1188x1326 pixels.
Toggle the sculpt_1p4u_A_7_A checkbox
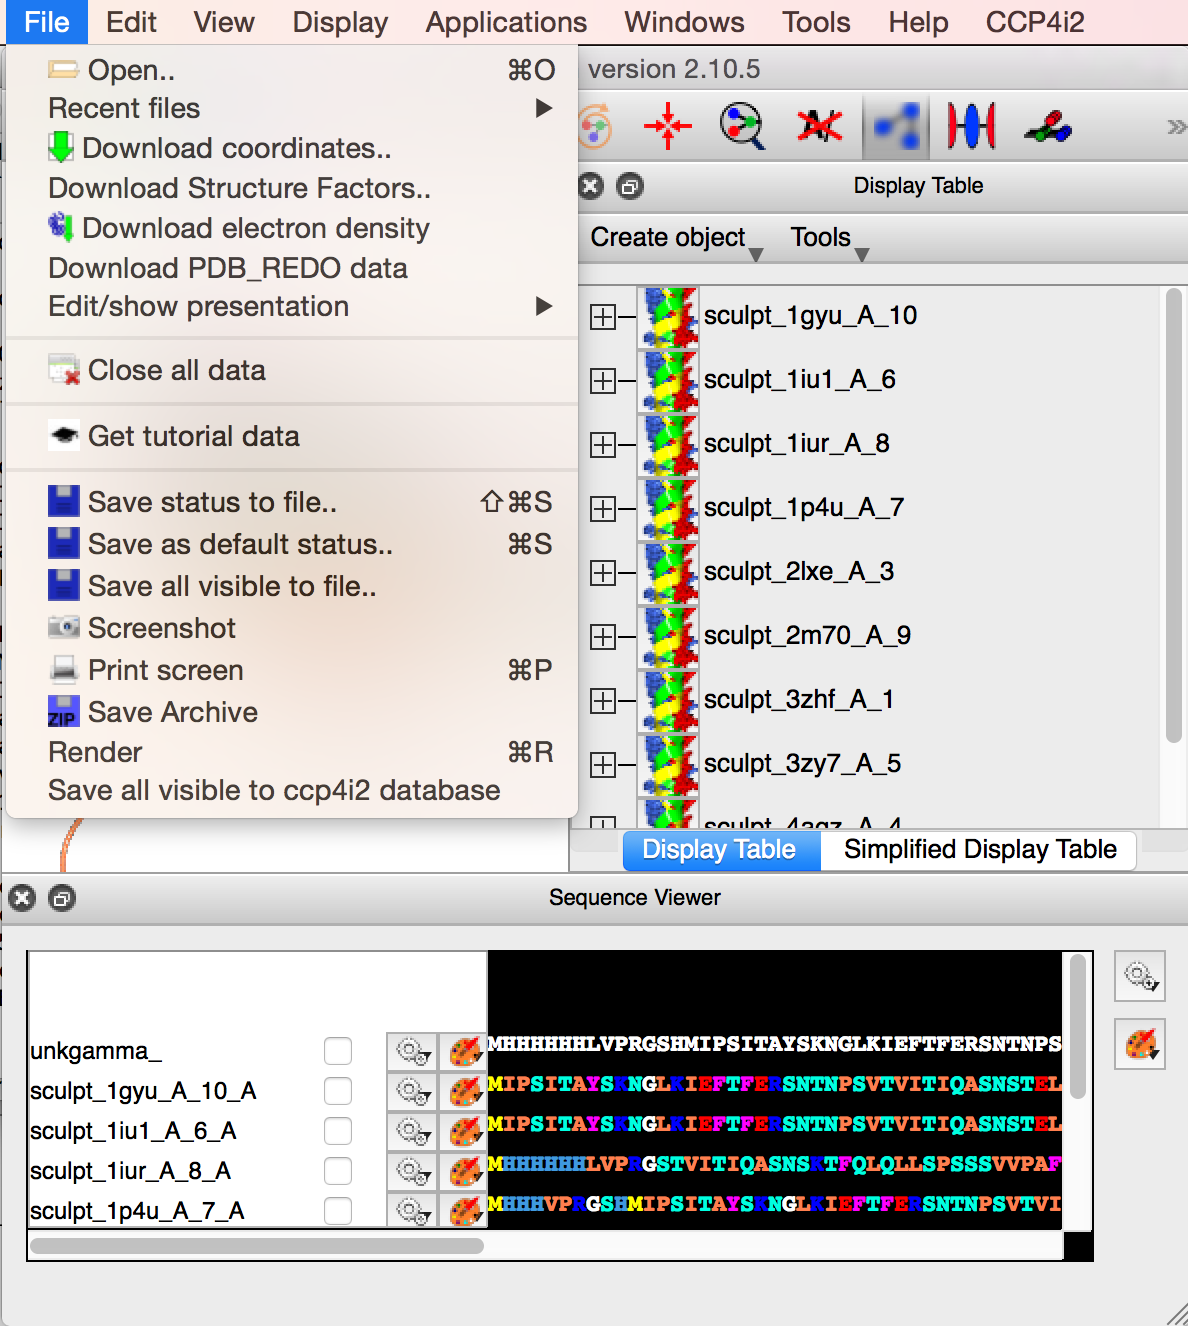coord(338,1211)
